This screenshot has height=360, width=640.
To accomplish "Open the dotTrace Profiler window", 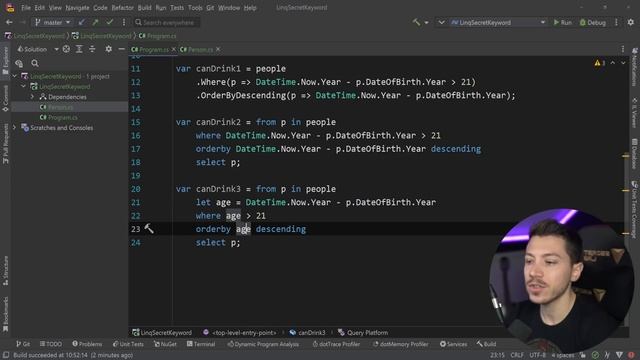I will click(x=336, y=344).
